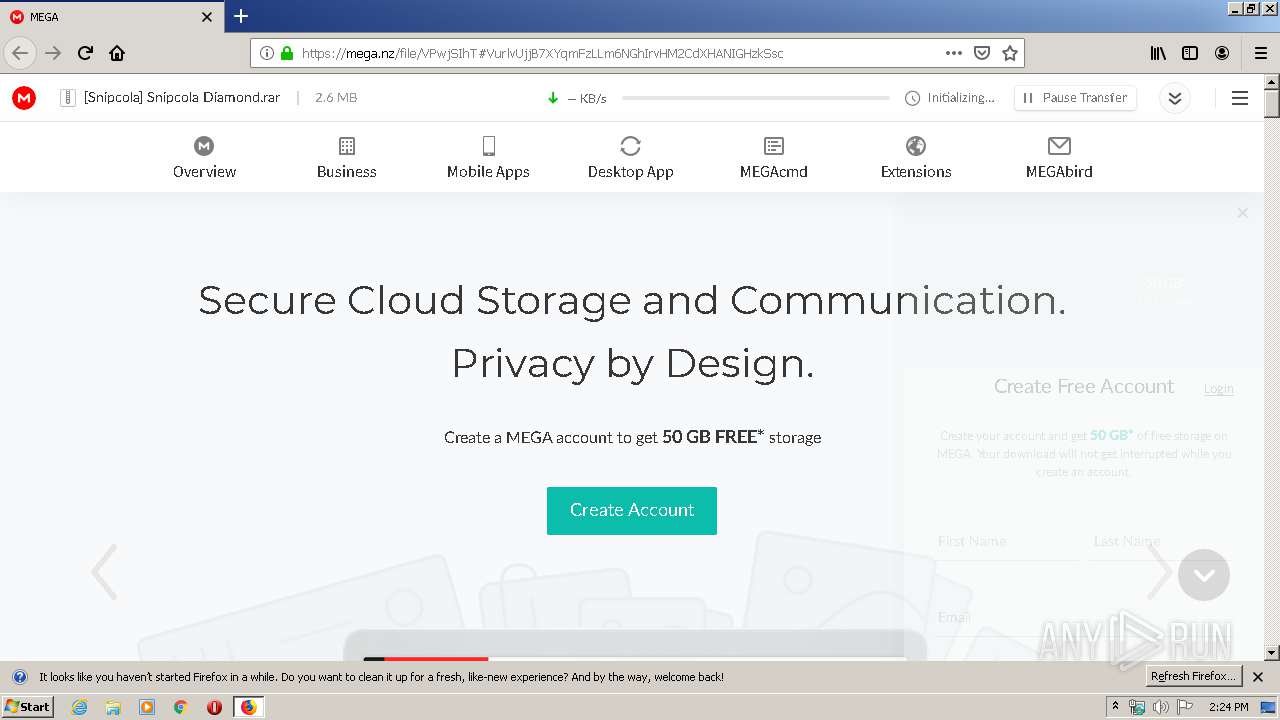Image resolution: width=1280 pixels, height=720 pixels.
Task: Open Windows Media Player from taskbar
Action: coord(147,707)
